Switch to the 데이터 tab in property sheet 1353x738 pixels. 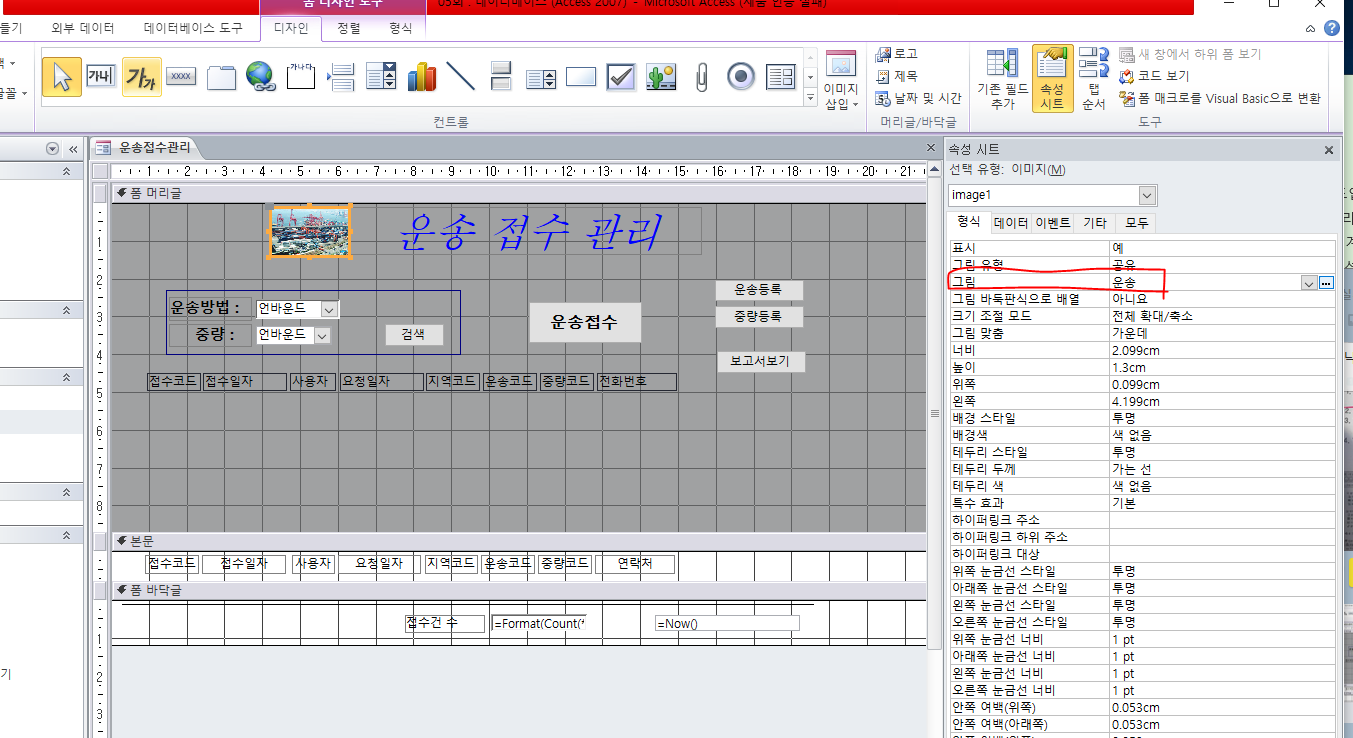(x=1010, y=223)
